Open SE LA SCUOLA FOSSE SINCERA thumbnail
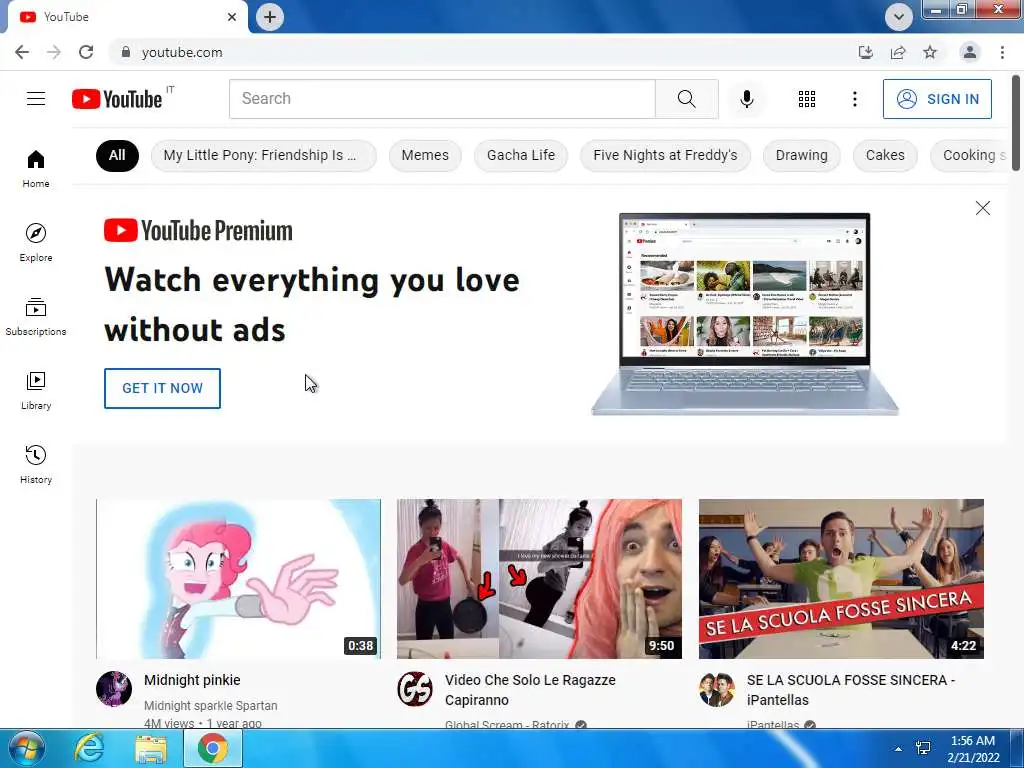 841,579
